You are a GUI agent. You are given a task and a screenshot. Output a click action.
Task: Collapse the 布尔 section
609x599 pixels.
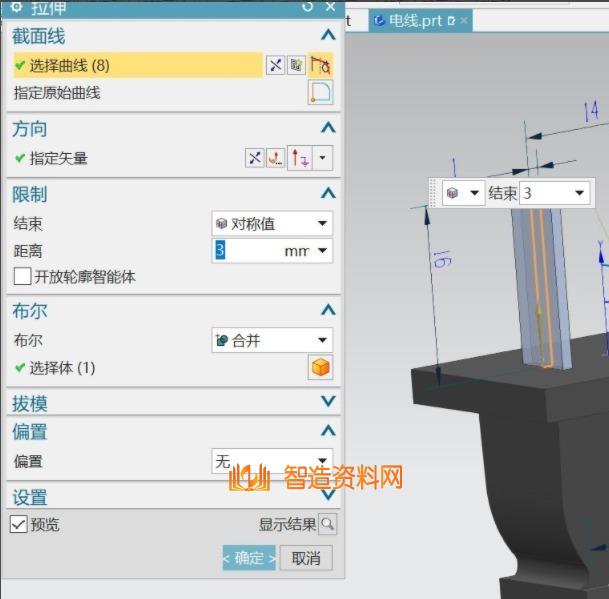pos(328,310)
